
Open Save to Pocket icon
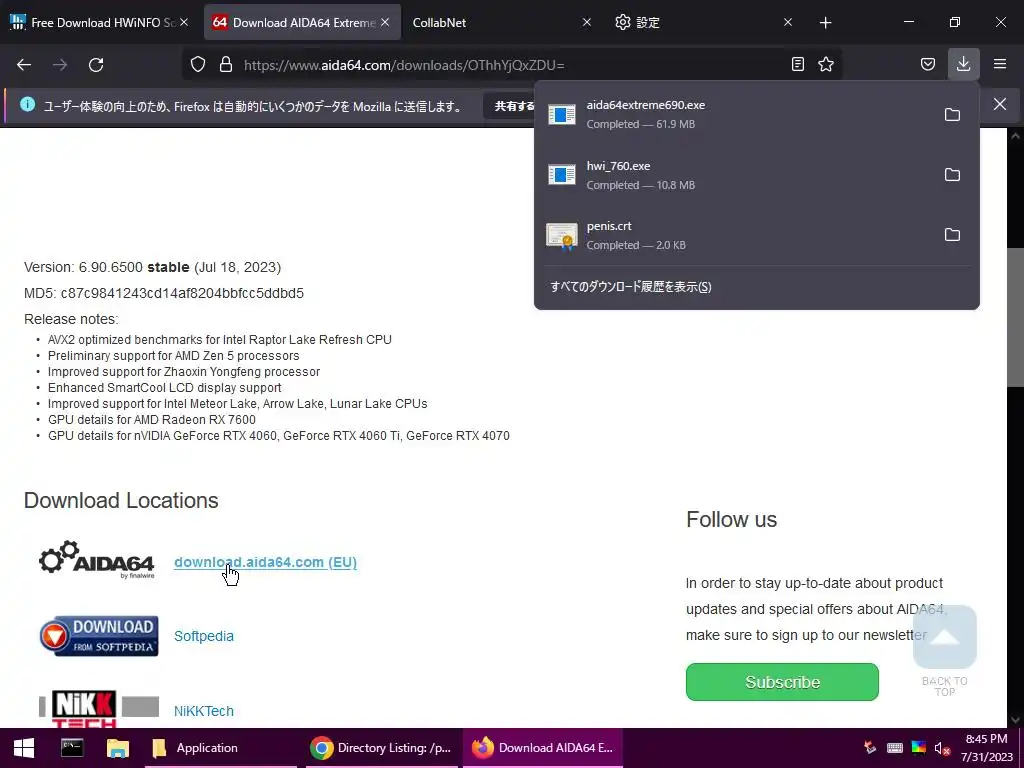click(x=928, y=64)
